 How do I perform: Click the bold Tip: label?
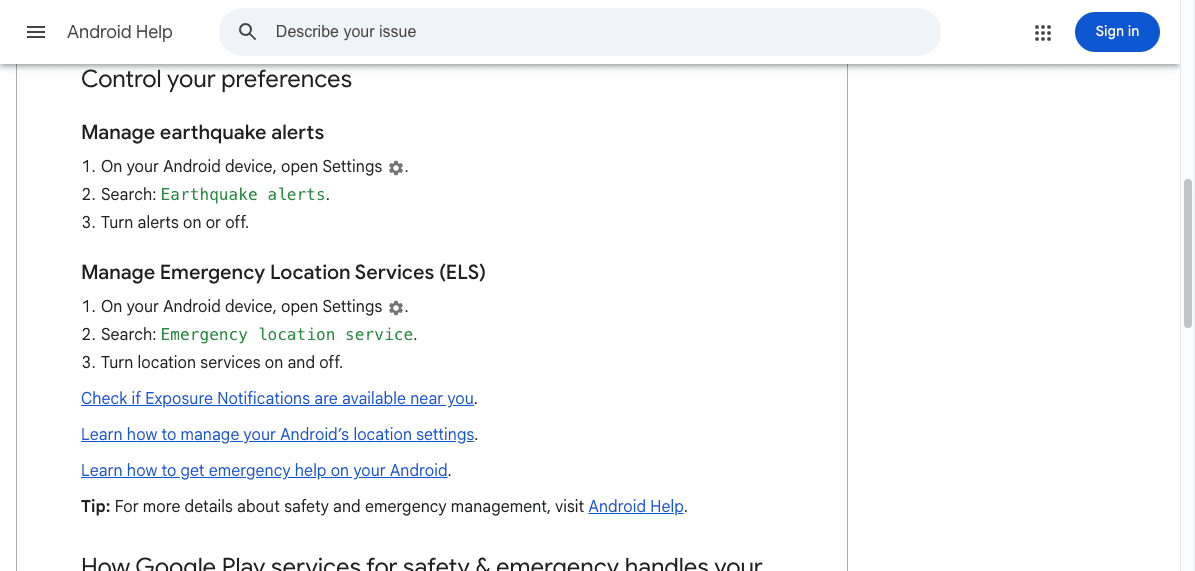tap(95, 506)
